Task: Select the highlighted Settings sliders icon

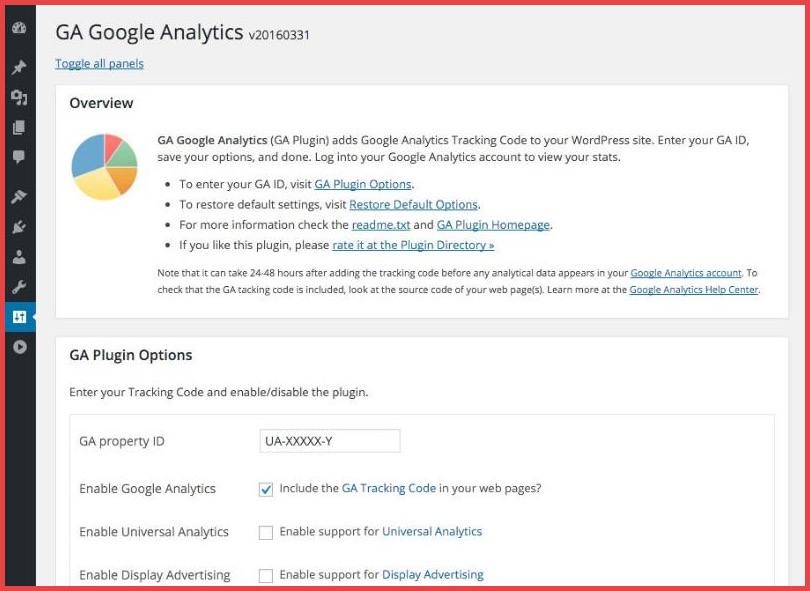Action: coord(18,317)
